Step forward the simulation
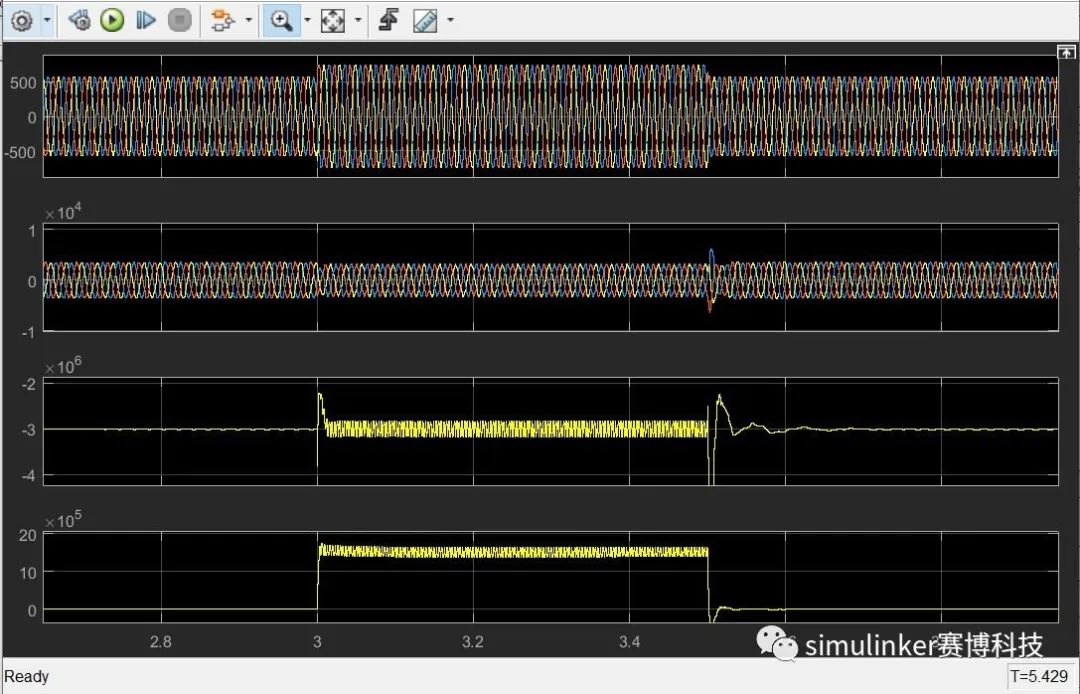The image size is (1080, 694). tap(145, 21)
